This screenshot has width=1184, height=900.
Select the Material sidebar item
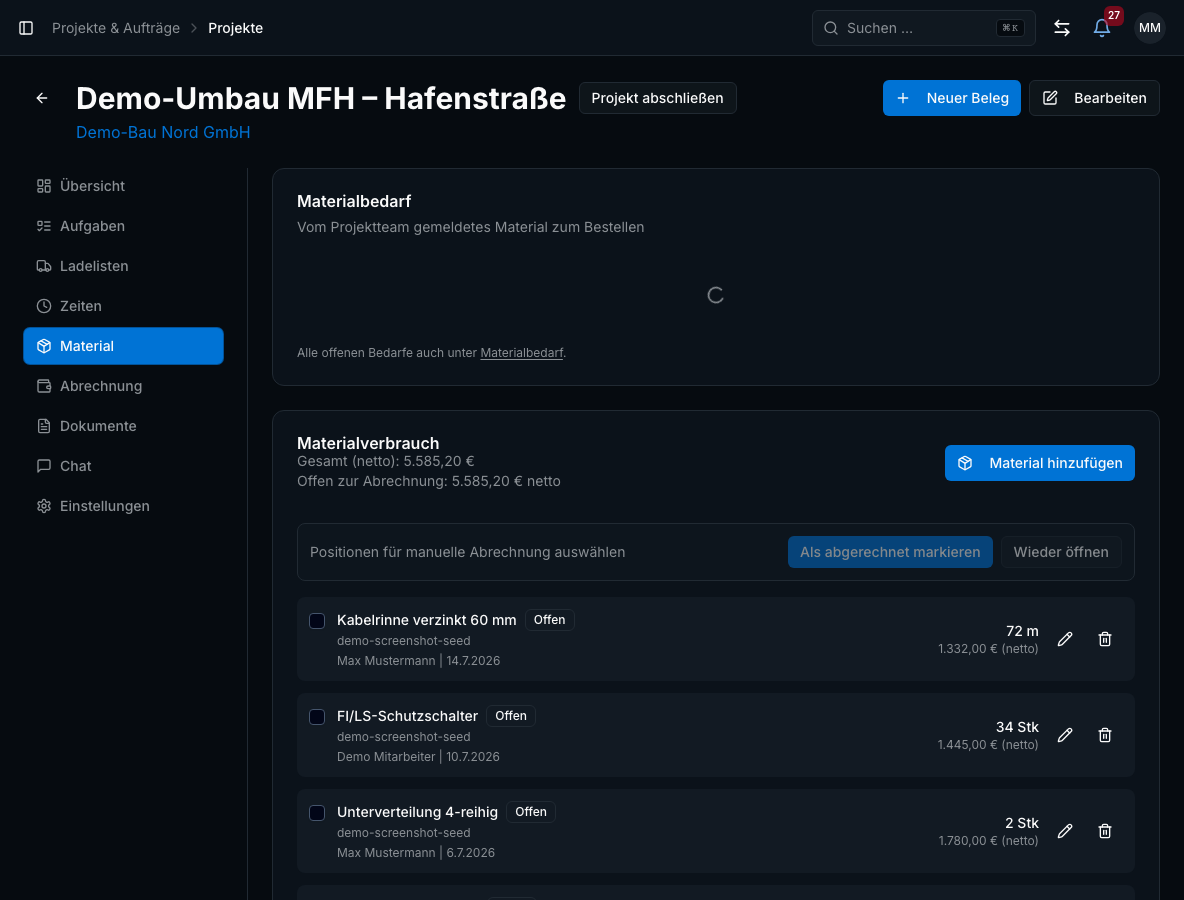123,346
